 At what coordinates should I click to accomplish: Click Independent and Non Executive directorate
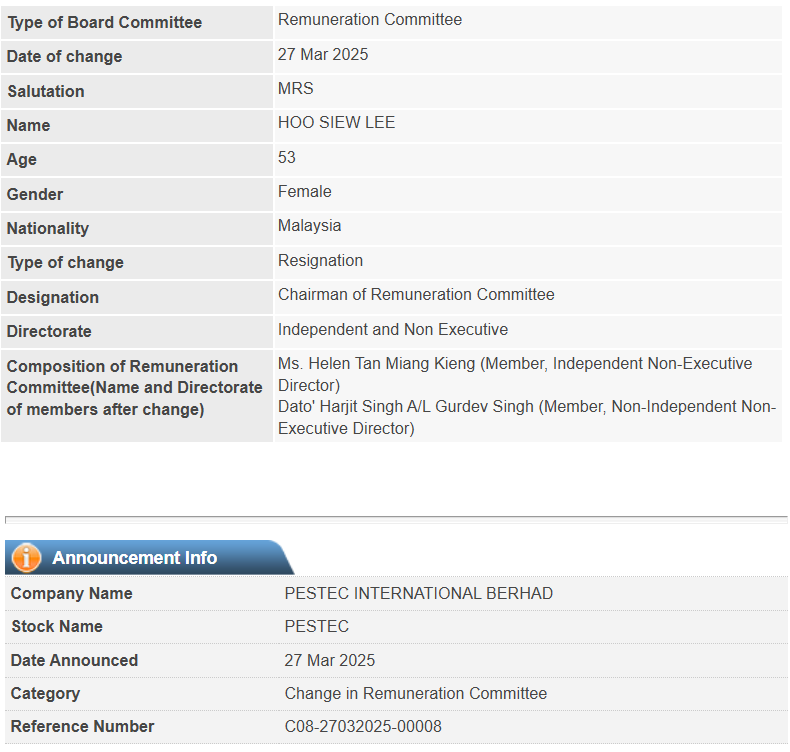(393, 329)
